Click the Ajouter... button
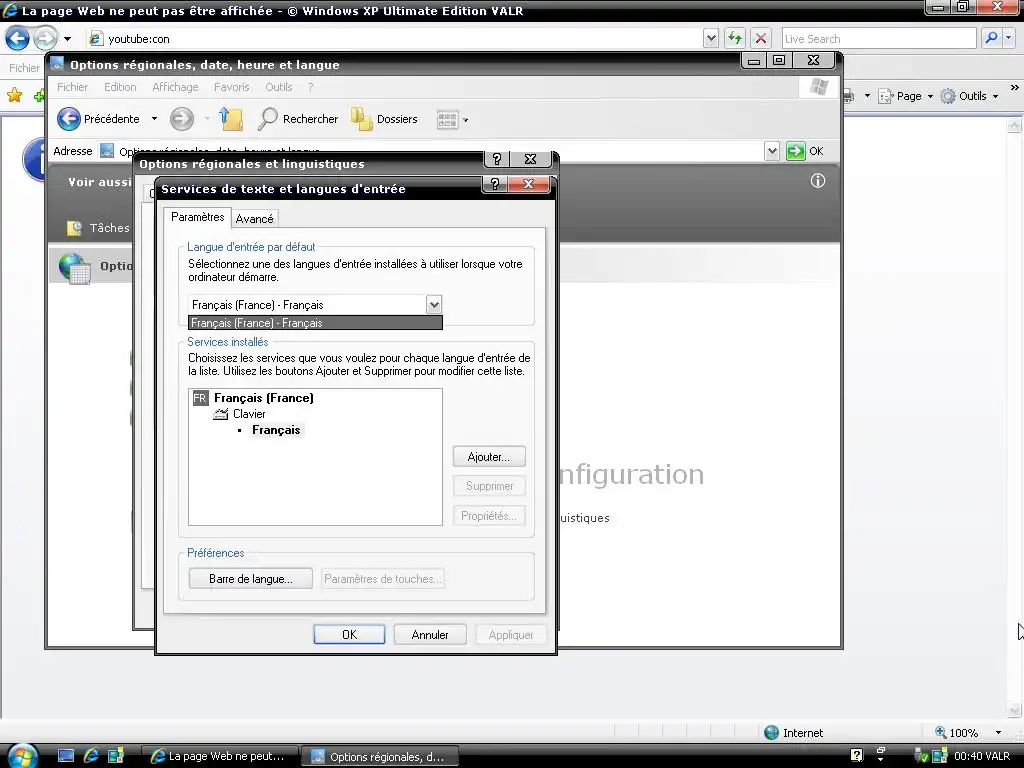This screenshot has height=768, width=1024. (488, 456)
